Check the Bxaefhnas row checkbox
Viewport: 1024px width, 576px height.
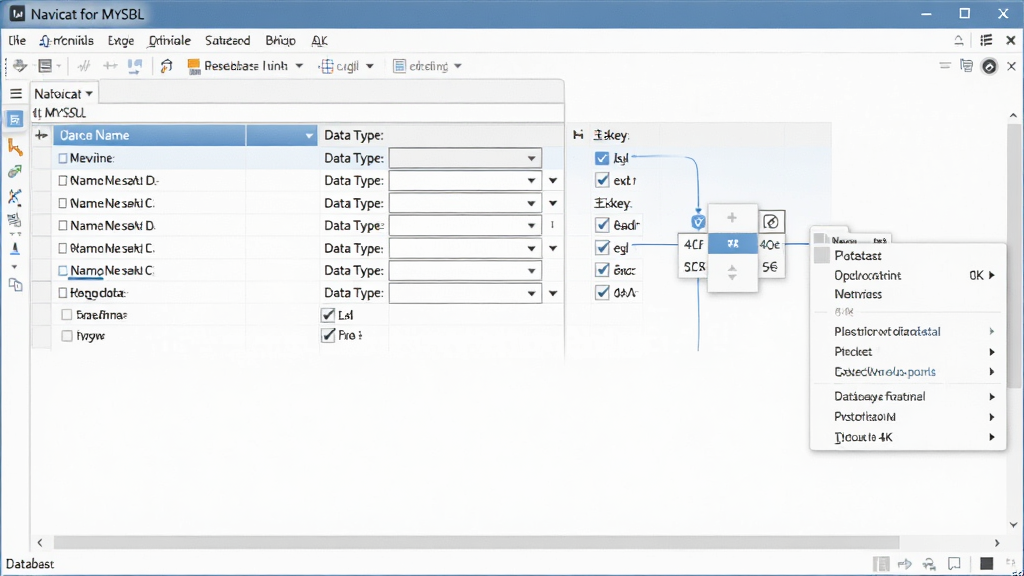[x=67, y=315]
